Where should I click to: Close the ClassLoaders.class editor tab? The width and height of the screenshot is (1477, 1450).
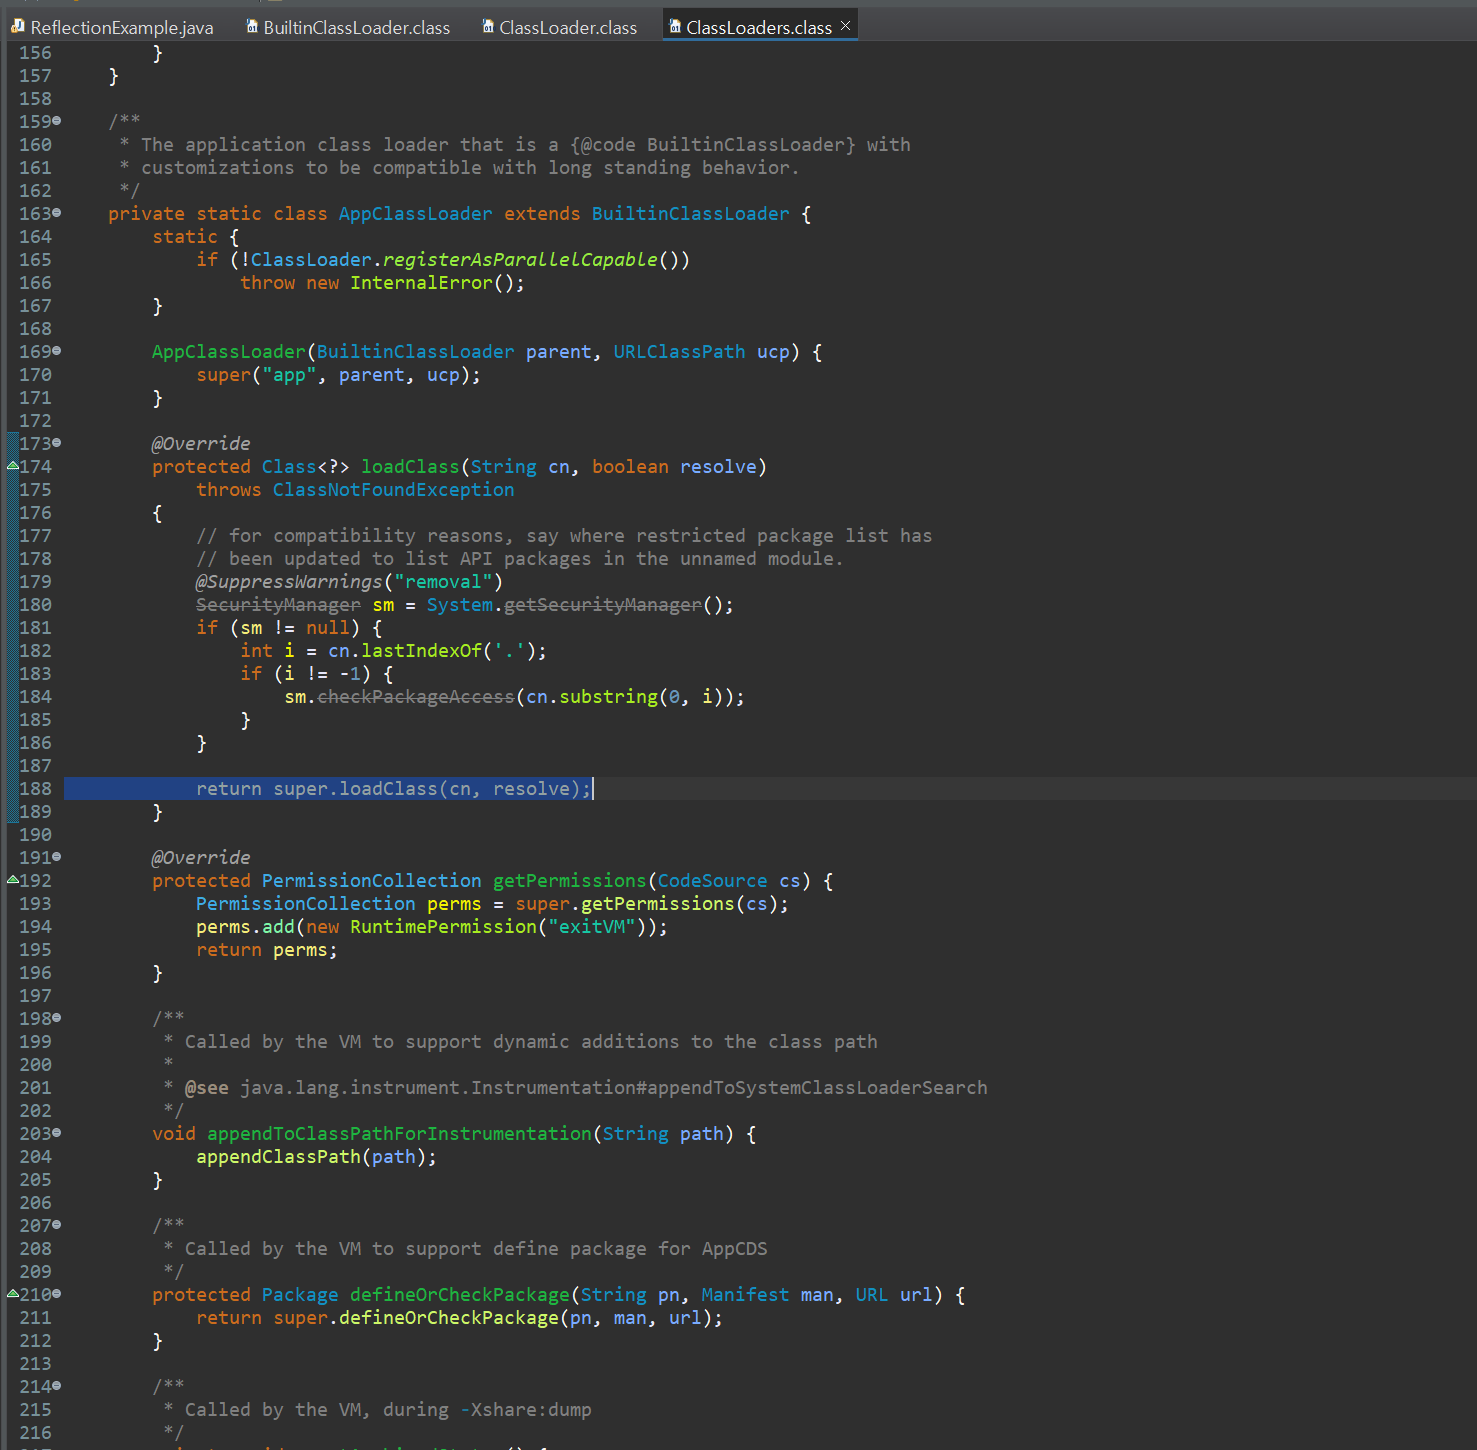coord(845,26)
